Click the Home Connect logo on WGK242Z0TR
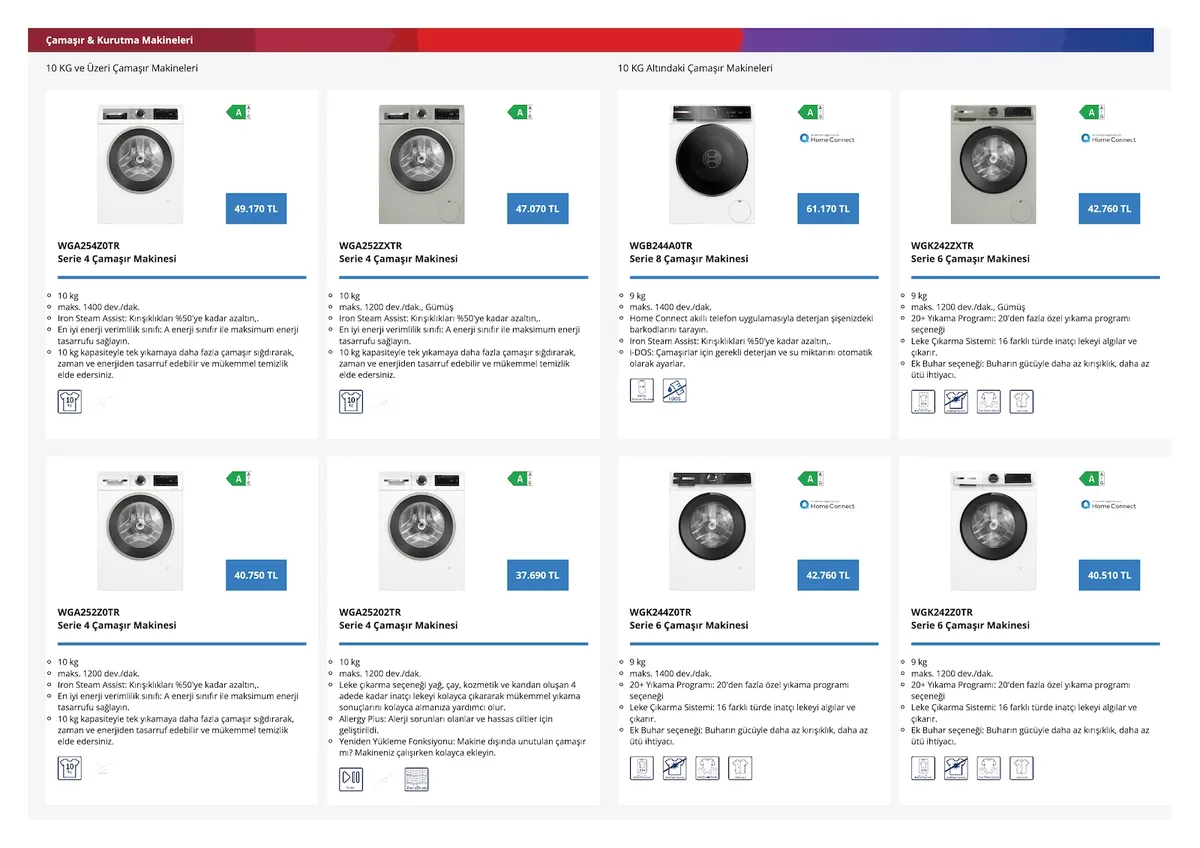 click(1108, 505)
